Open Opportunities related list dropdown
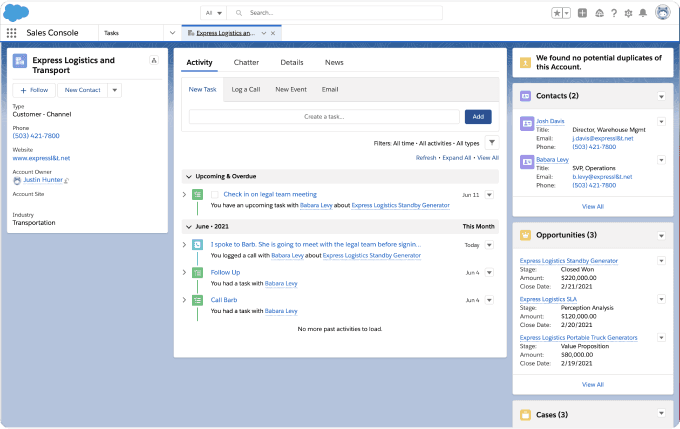Viewport: 680px width, 429px height. point(661,236)
